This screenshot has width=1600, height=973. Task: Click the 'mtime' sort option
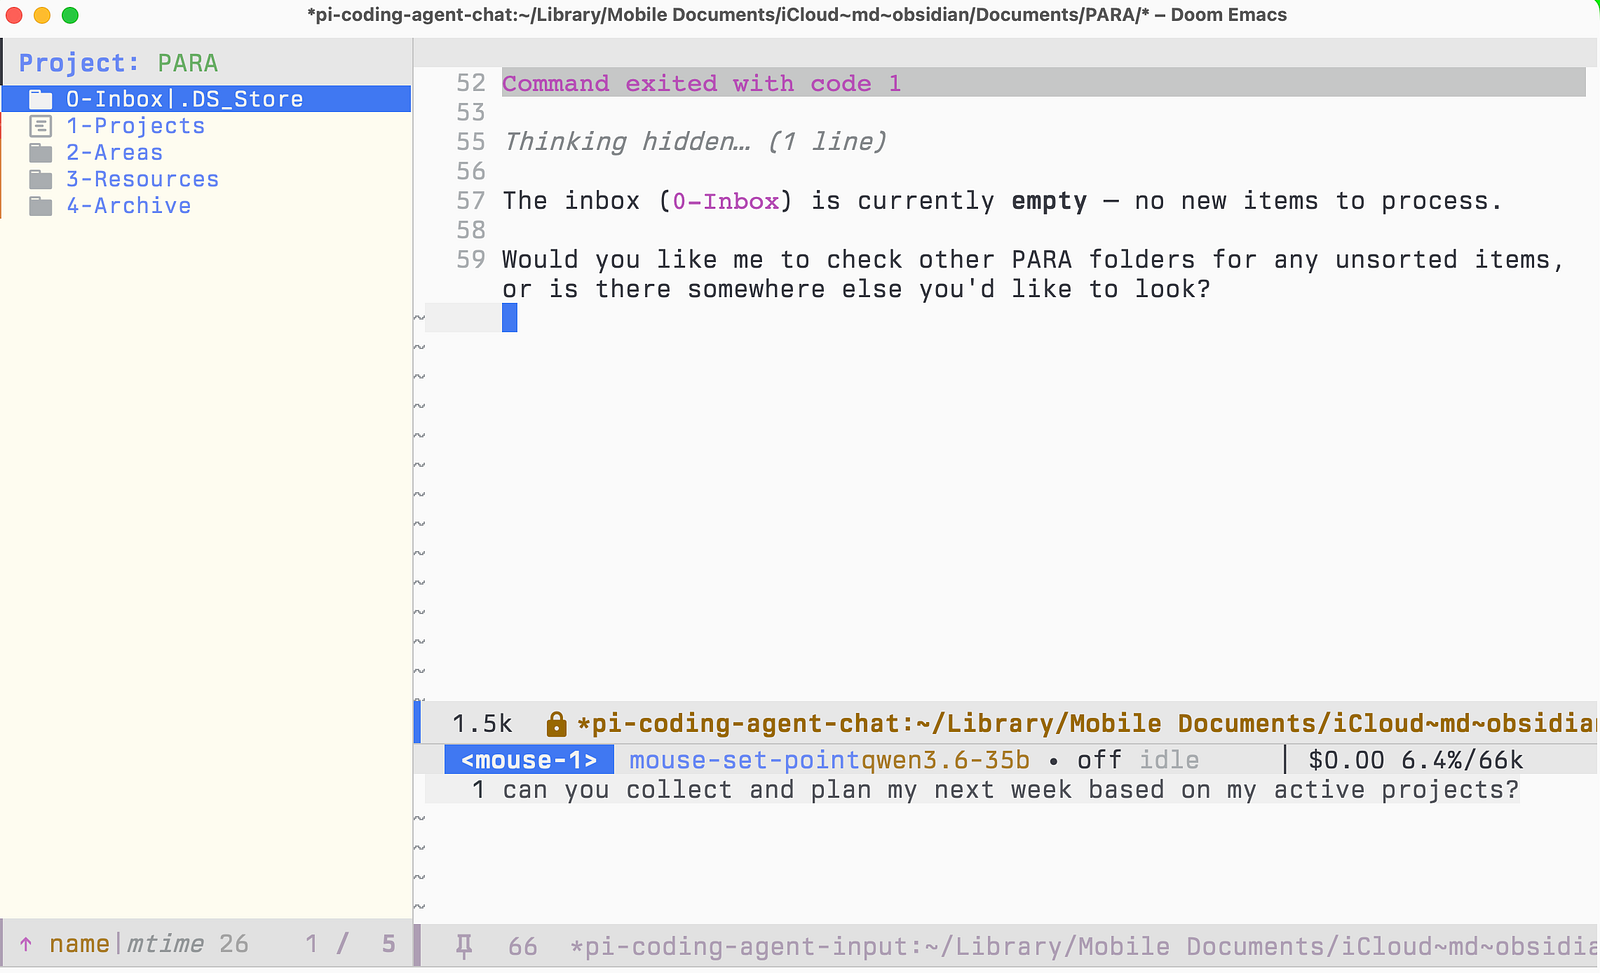click(165, 944)
